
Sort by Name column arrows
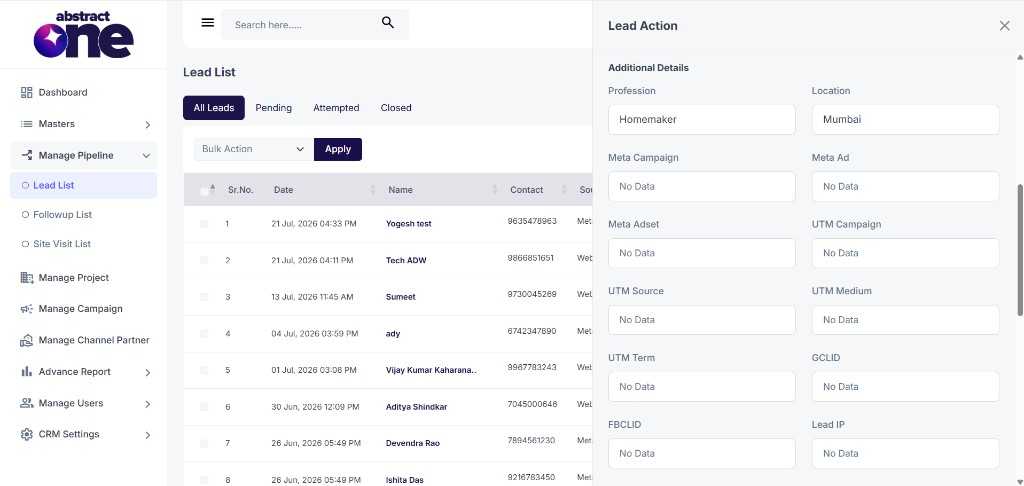495,189
